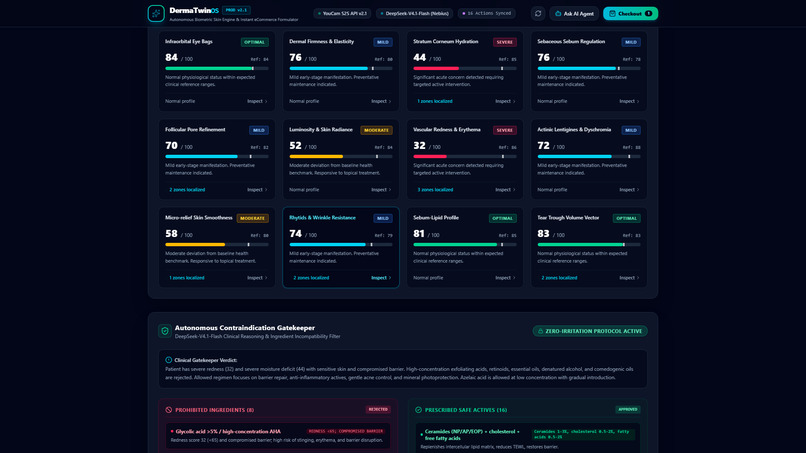Click the MILD badge on Sebaceous Sebum Regulation
The width and height of the screenshot is (806, 453).
pos(631,42)
